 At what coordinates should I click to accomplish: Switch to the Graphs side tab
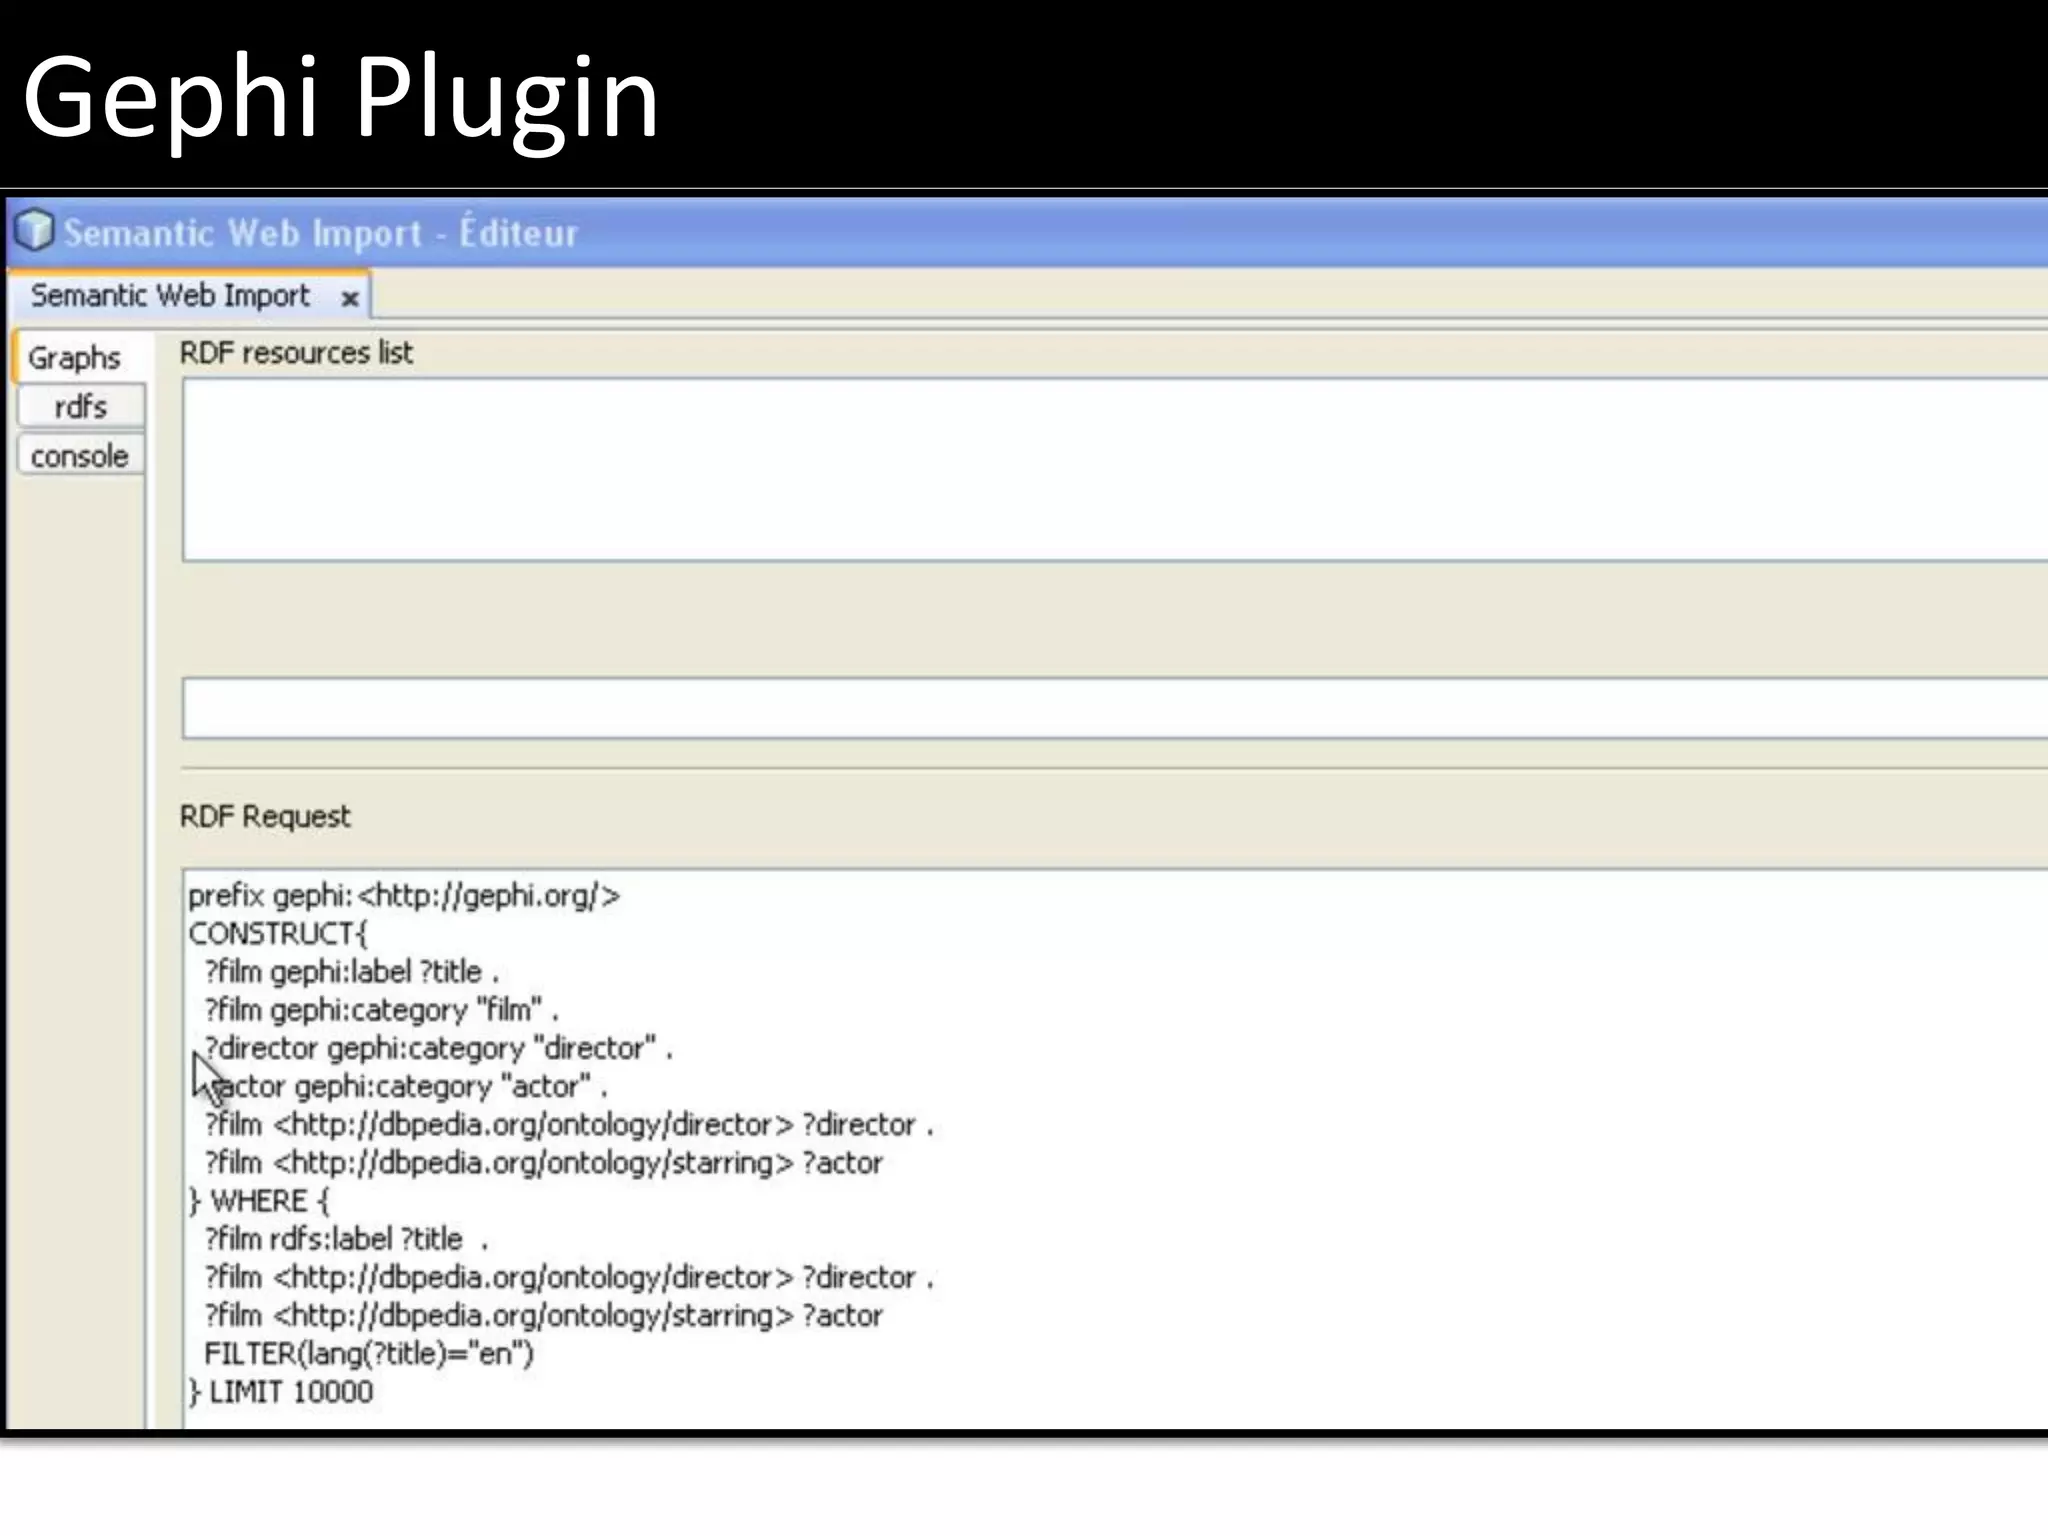click(x=75, y=358)
